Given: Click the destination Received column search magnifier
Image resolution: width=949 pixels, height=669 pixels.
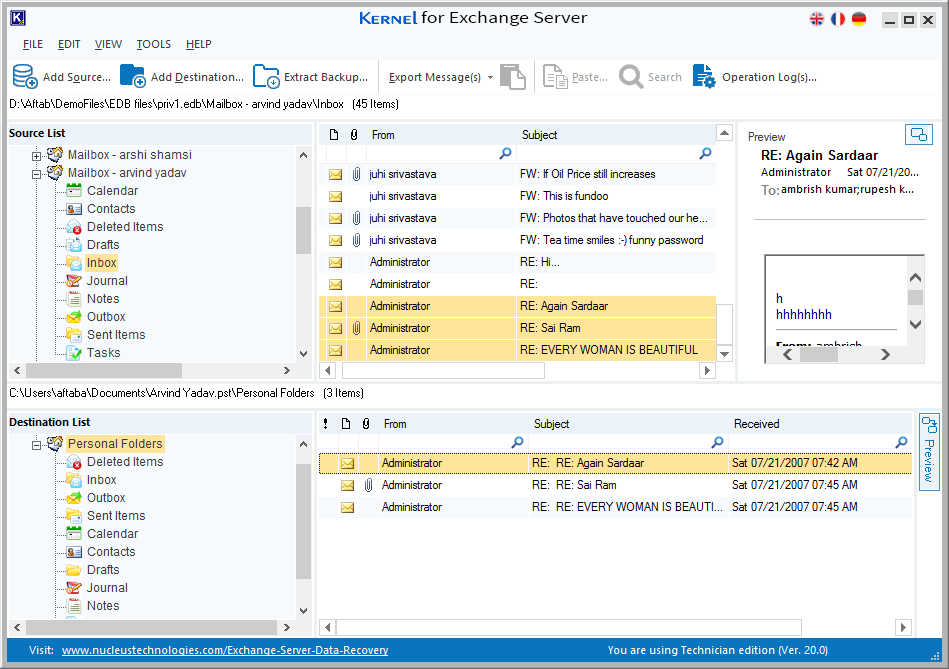Looking at the screenshot, I should 901,443.
